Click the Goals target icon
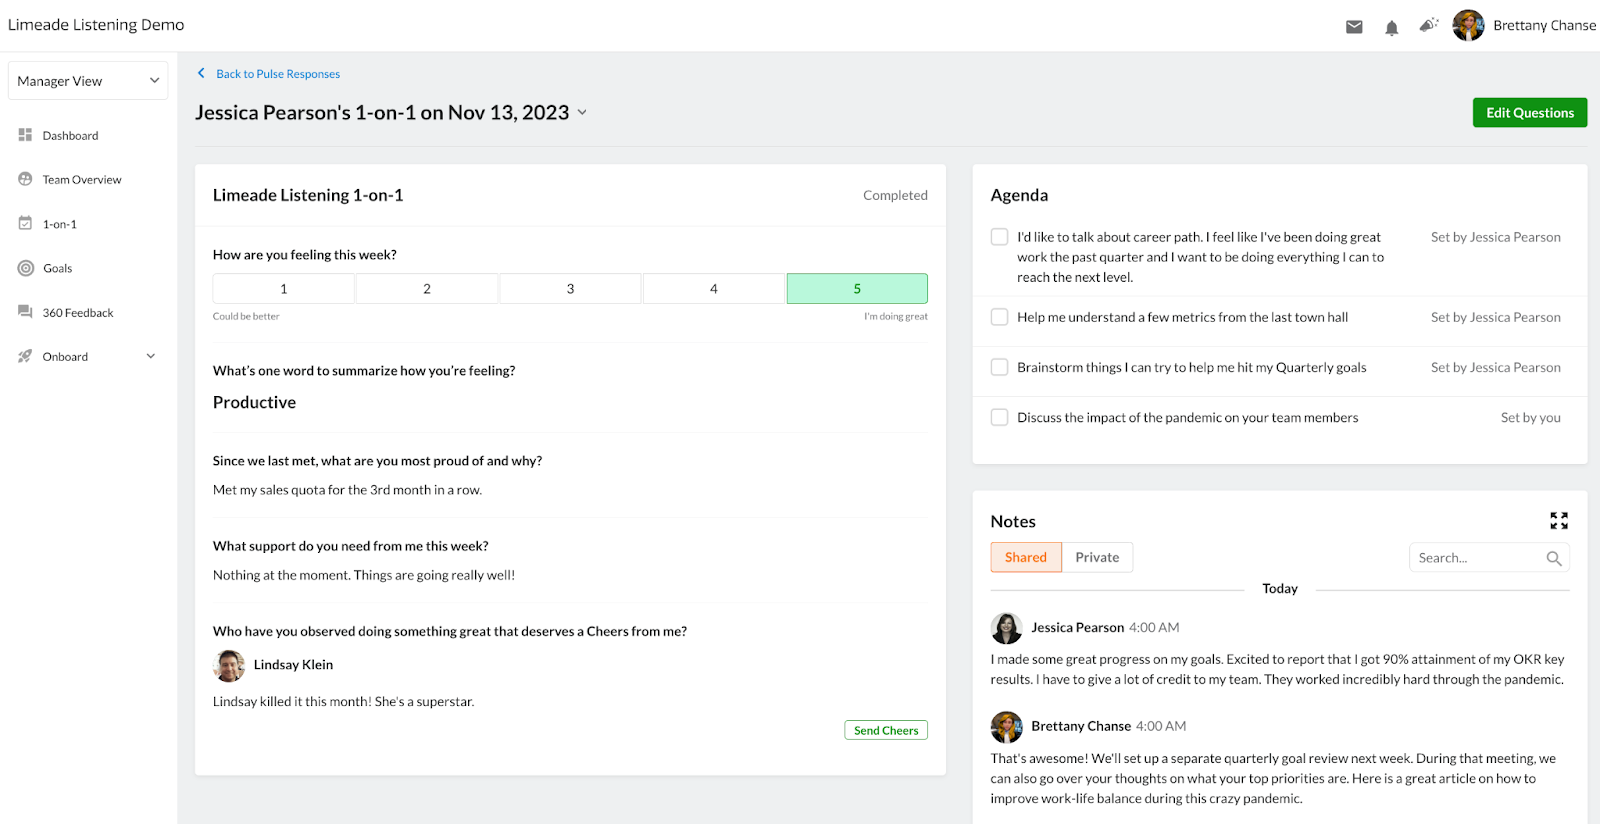The height and width of the screenshot is (824, 1600). coord(26,268)
